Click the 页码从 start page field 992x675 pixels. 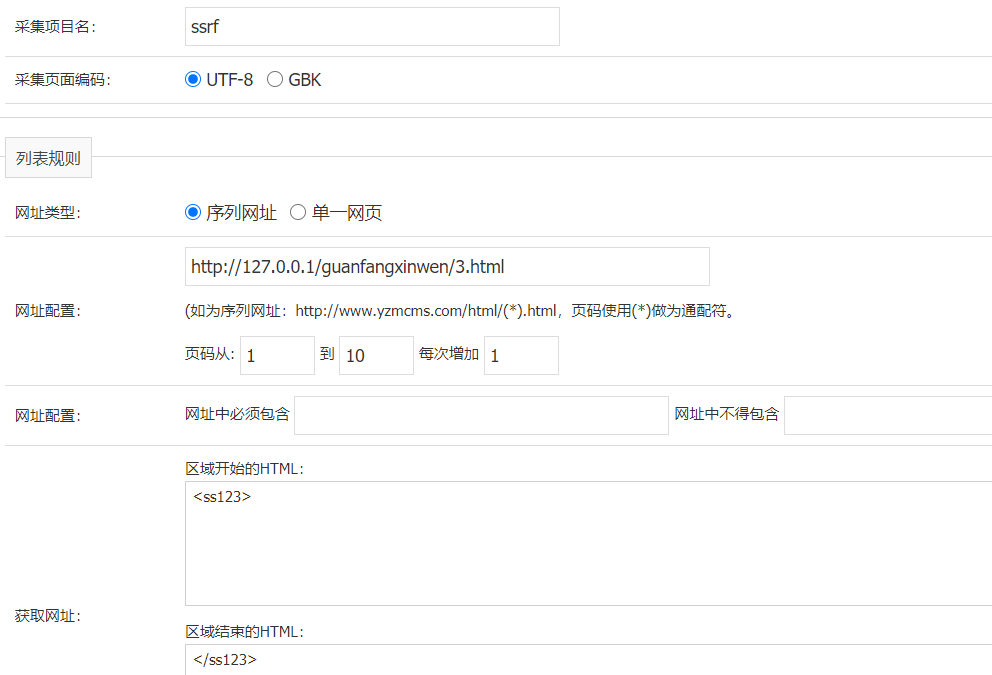click(277, 356)
